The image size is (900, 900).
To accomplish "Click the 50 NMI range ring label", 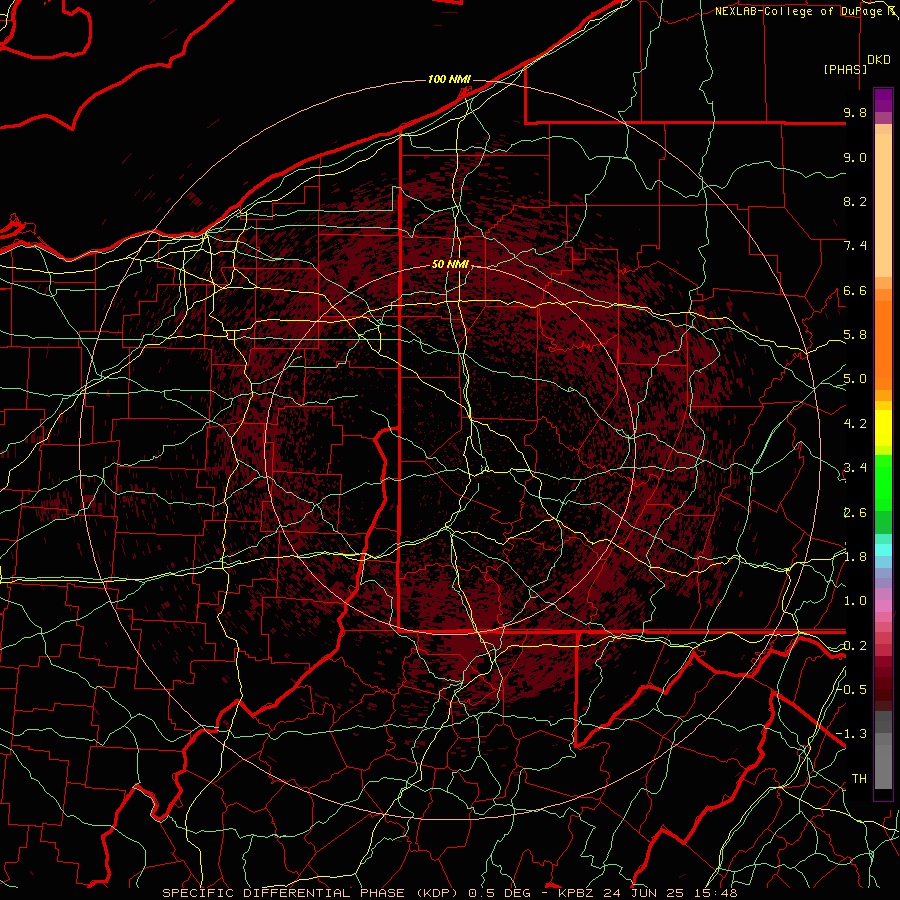I will tap(450, 265).
